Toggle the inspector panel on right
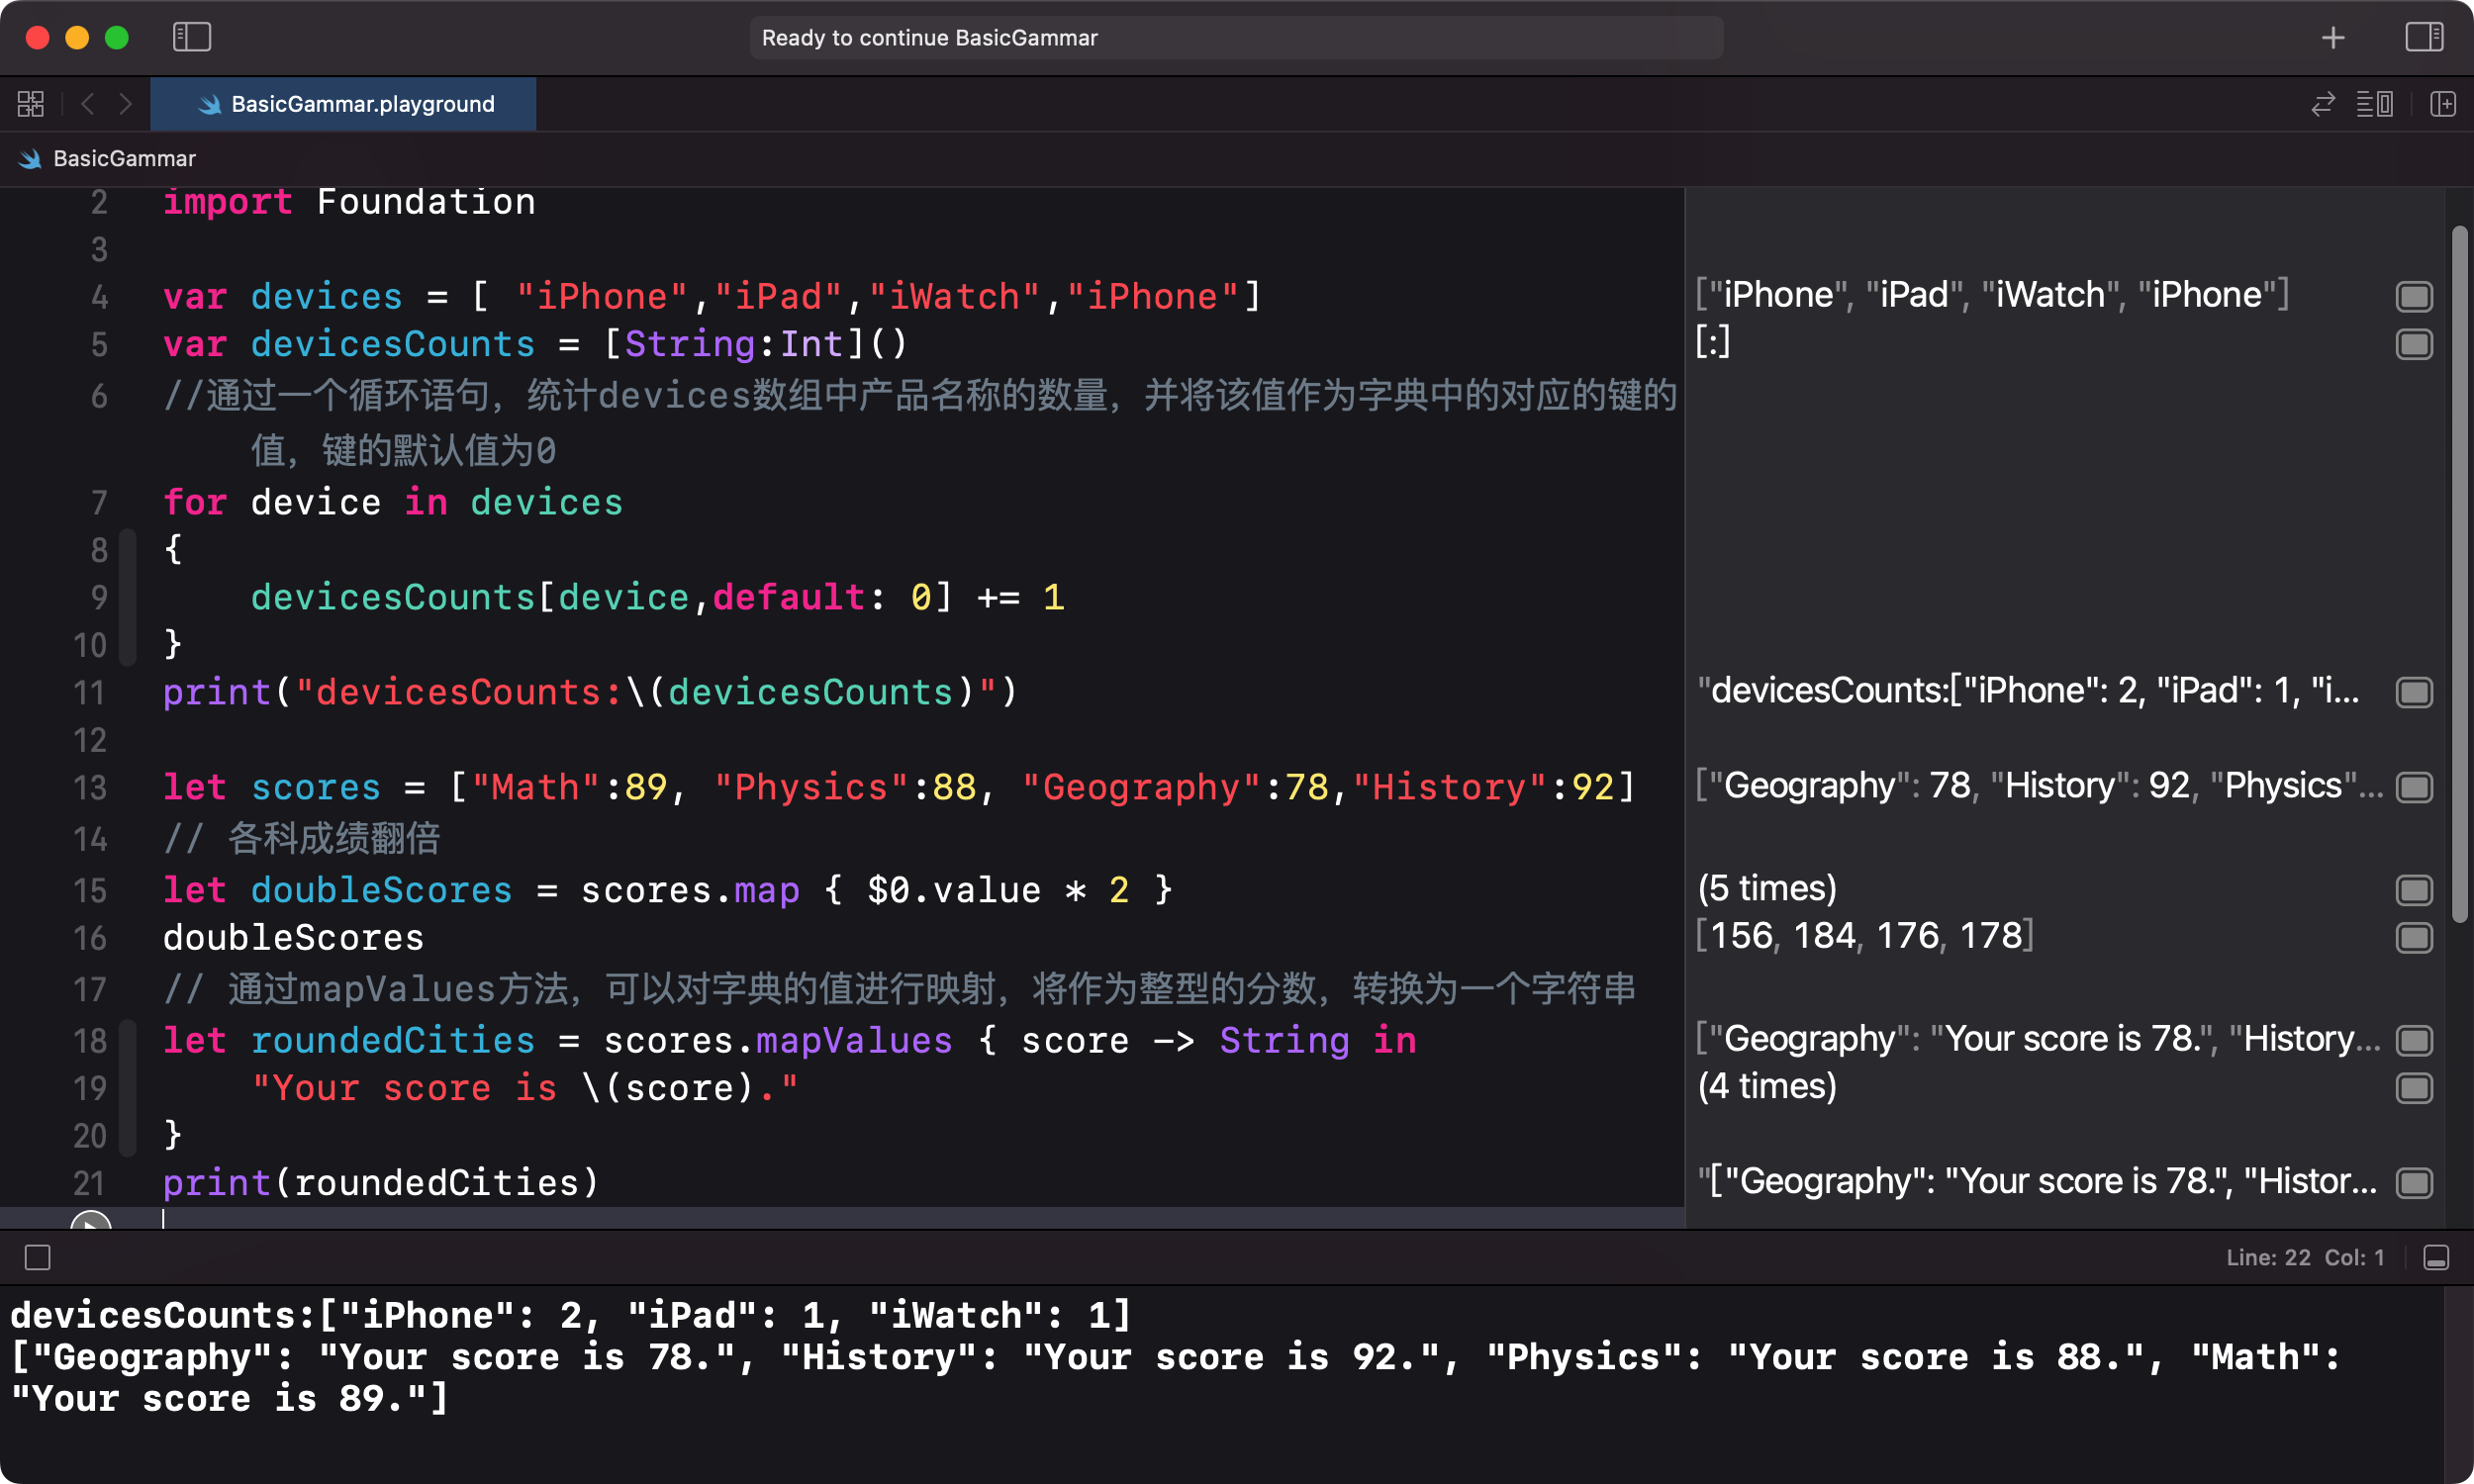This screenshot has height=1484, width=2474. pyautogui.click(x=2424, y=37)
